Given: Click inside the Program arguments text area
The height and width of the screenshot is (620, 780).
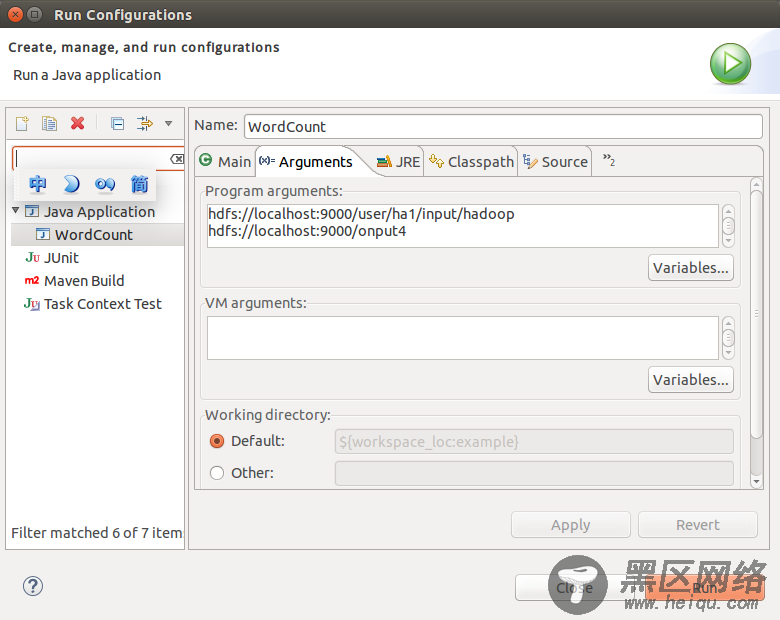Looking at the screenshot, I should click(463, 225).
